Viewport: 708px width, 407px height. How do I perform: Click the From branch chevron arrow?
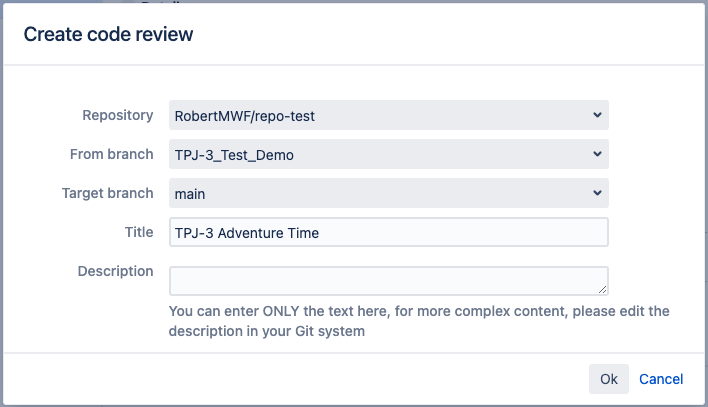(597, 154)
